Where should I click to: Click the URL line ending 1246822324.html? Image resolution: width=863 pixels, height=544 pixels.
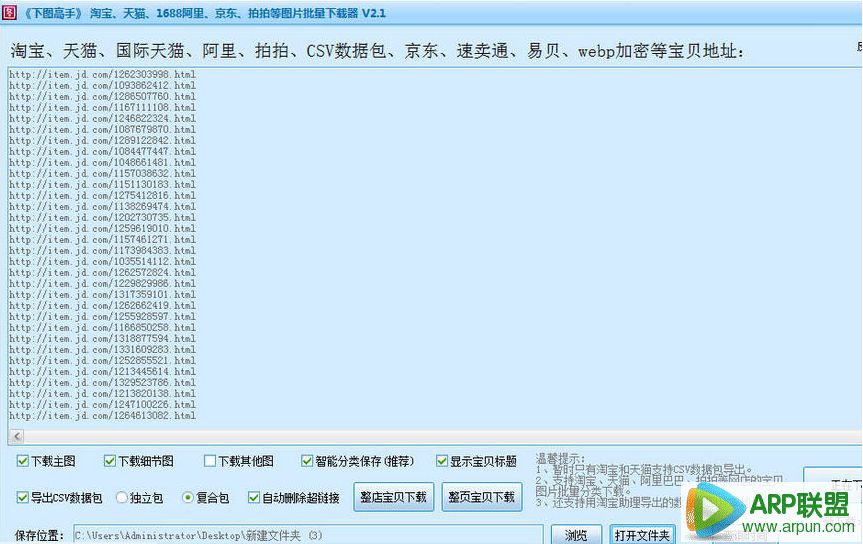point(102,118)
